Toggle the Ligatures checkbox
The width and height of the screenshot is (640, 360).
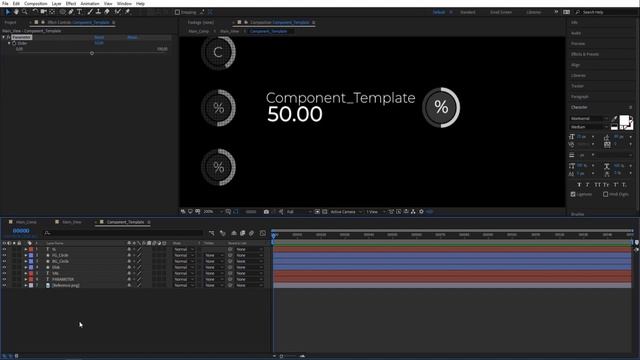point(573,194)
